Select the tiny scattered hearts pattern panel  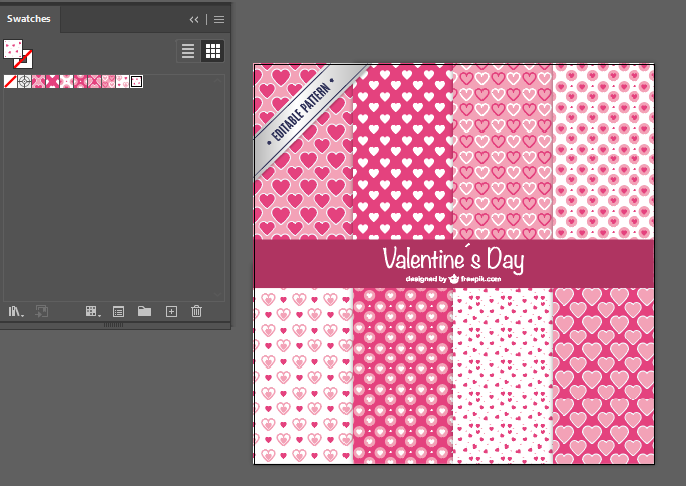[503, 375]
